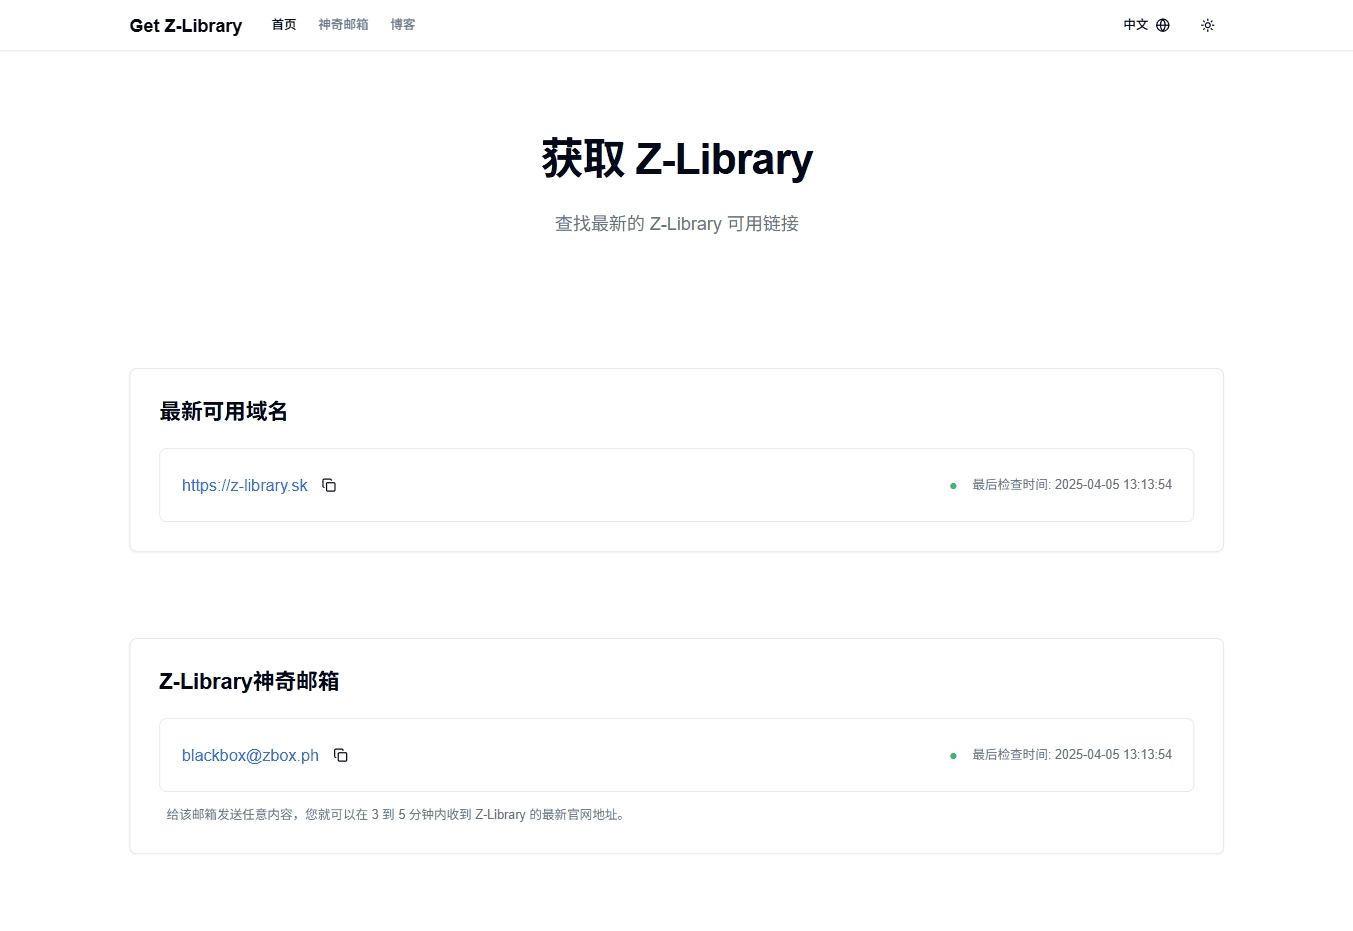
Task: Open the Get Z-Library site logo link
Action: 186,25
